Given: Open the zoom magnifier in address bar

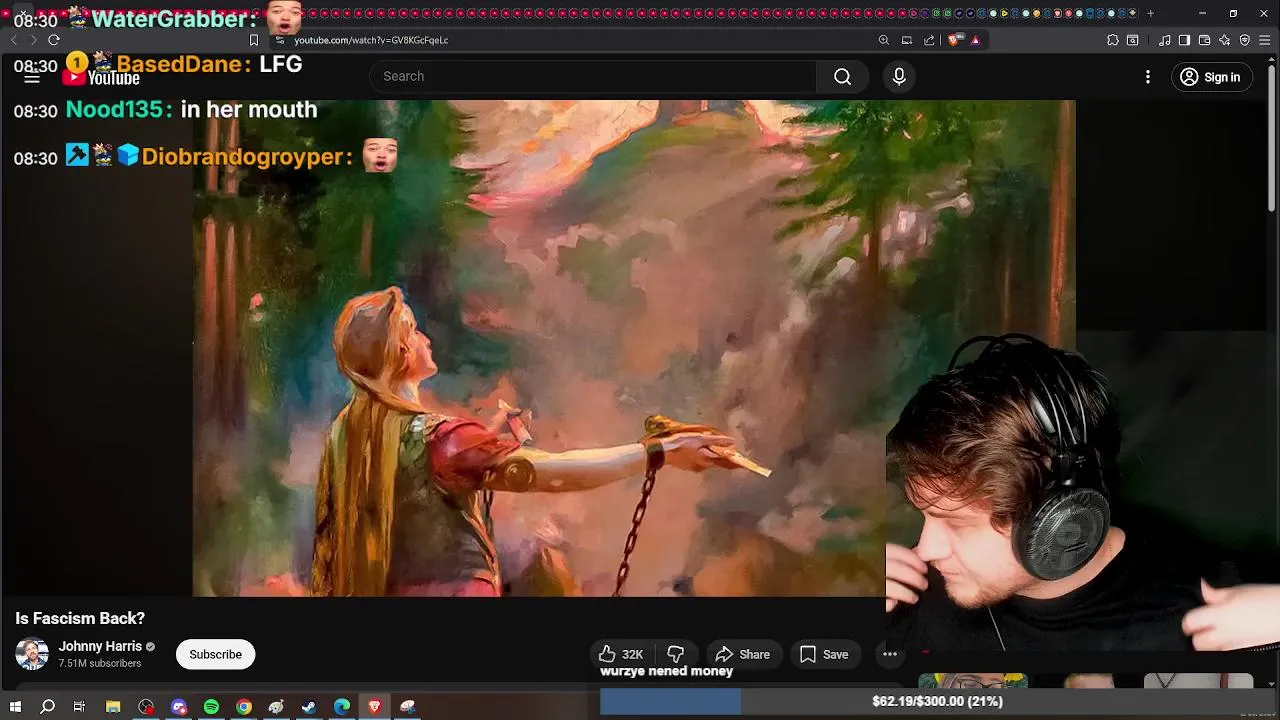Looking at the screenshot, I should coord(884,40).
